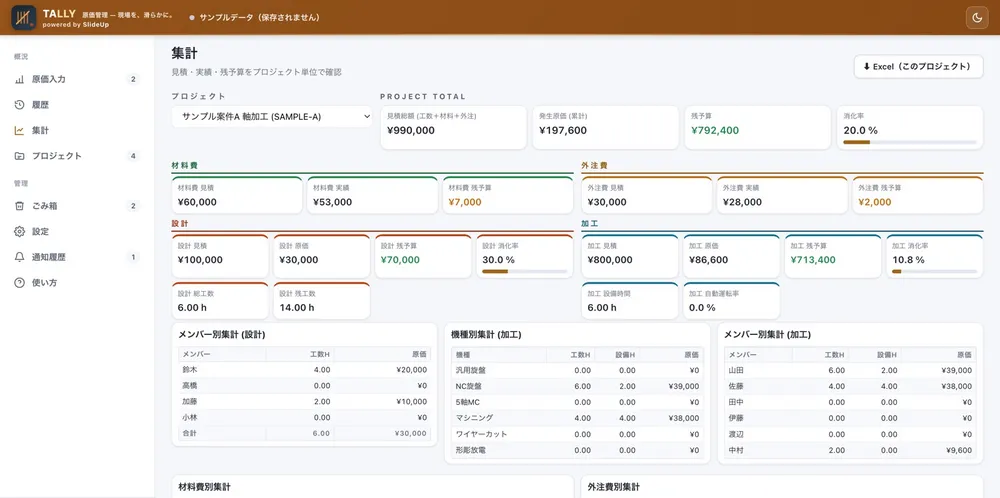The width and height of the screenshot is (1000, 498).
Task: Click the ごみ箱 trash icon
Action: point(19,206)
